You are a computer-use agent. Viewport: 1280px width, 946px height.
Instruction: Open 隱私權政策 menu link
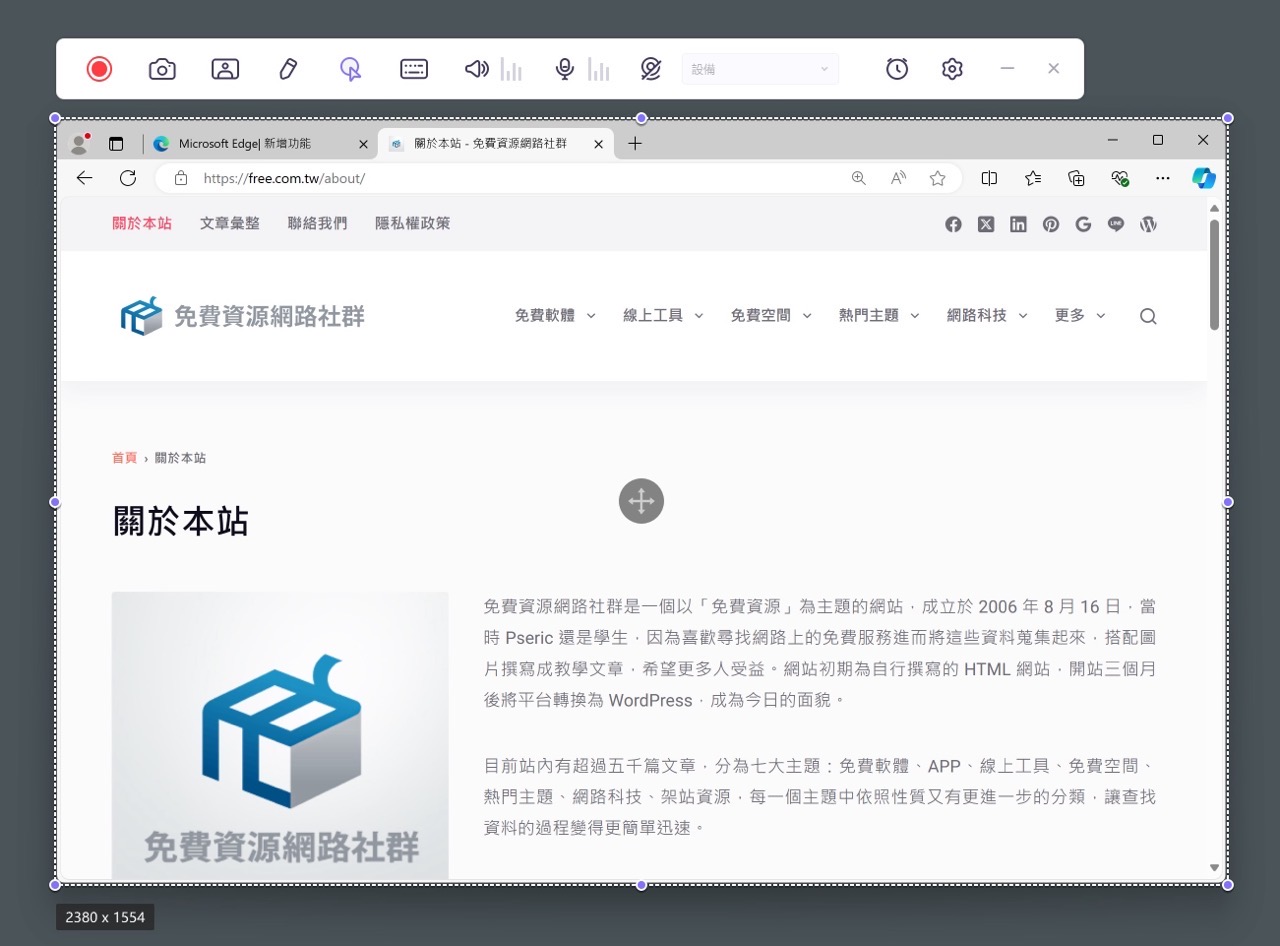413,223
